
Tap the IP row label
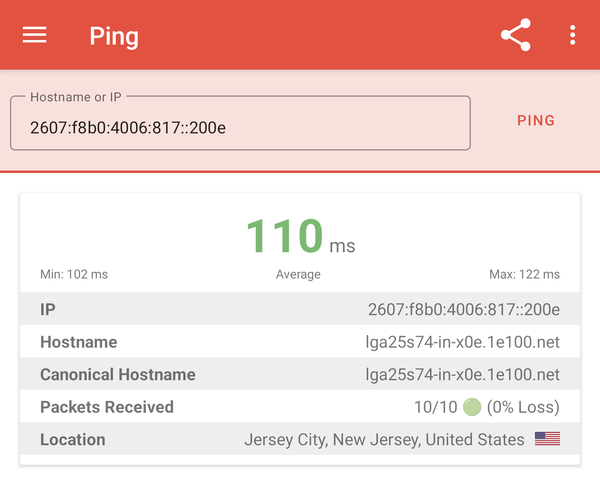click(x=48, y=310)
